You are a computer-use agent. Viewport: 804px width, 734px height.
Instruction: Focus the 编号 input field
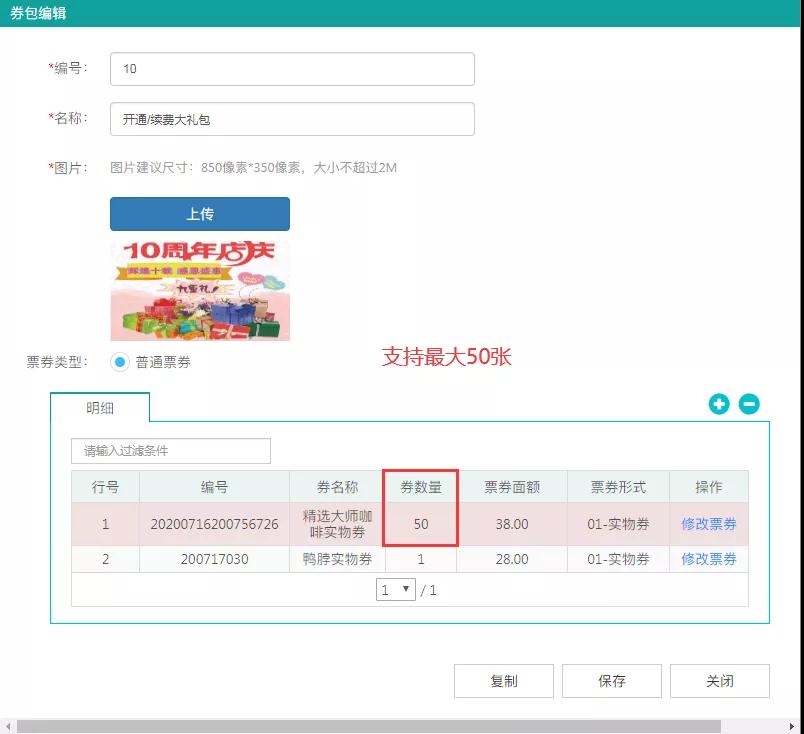(x=292, y=69)
